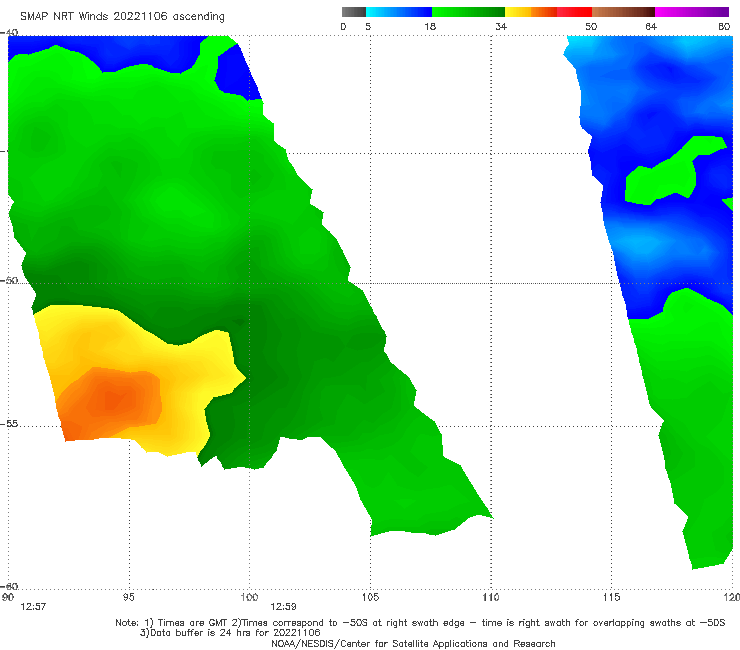The width and height of the screenshot is (740, 650).
Task: Click the colorbar label '5'
Action: (368, 26)
